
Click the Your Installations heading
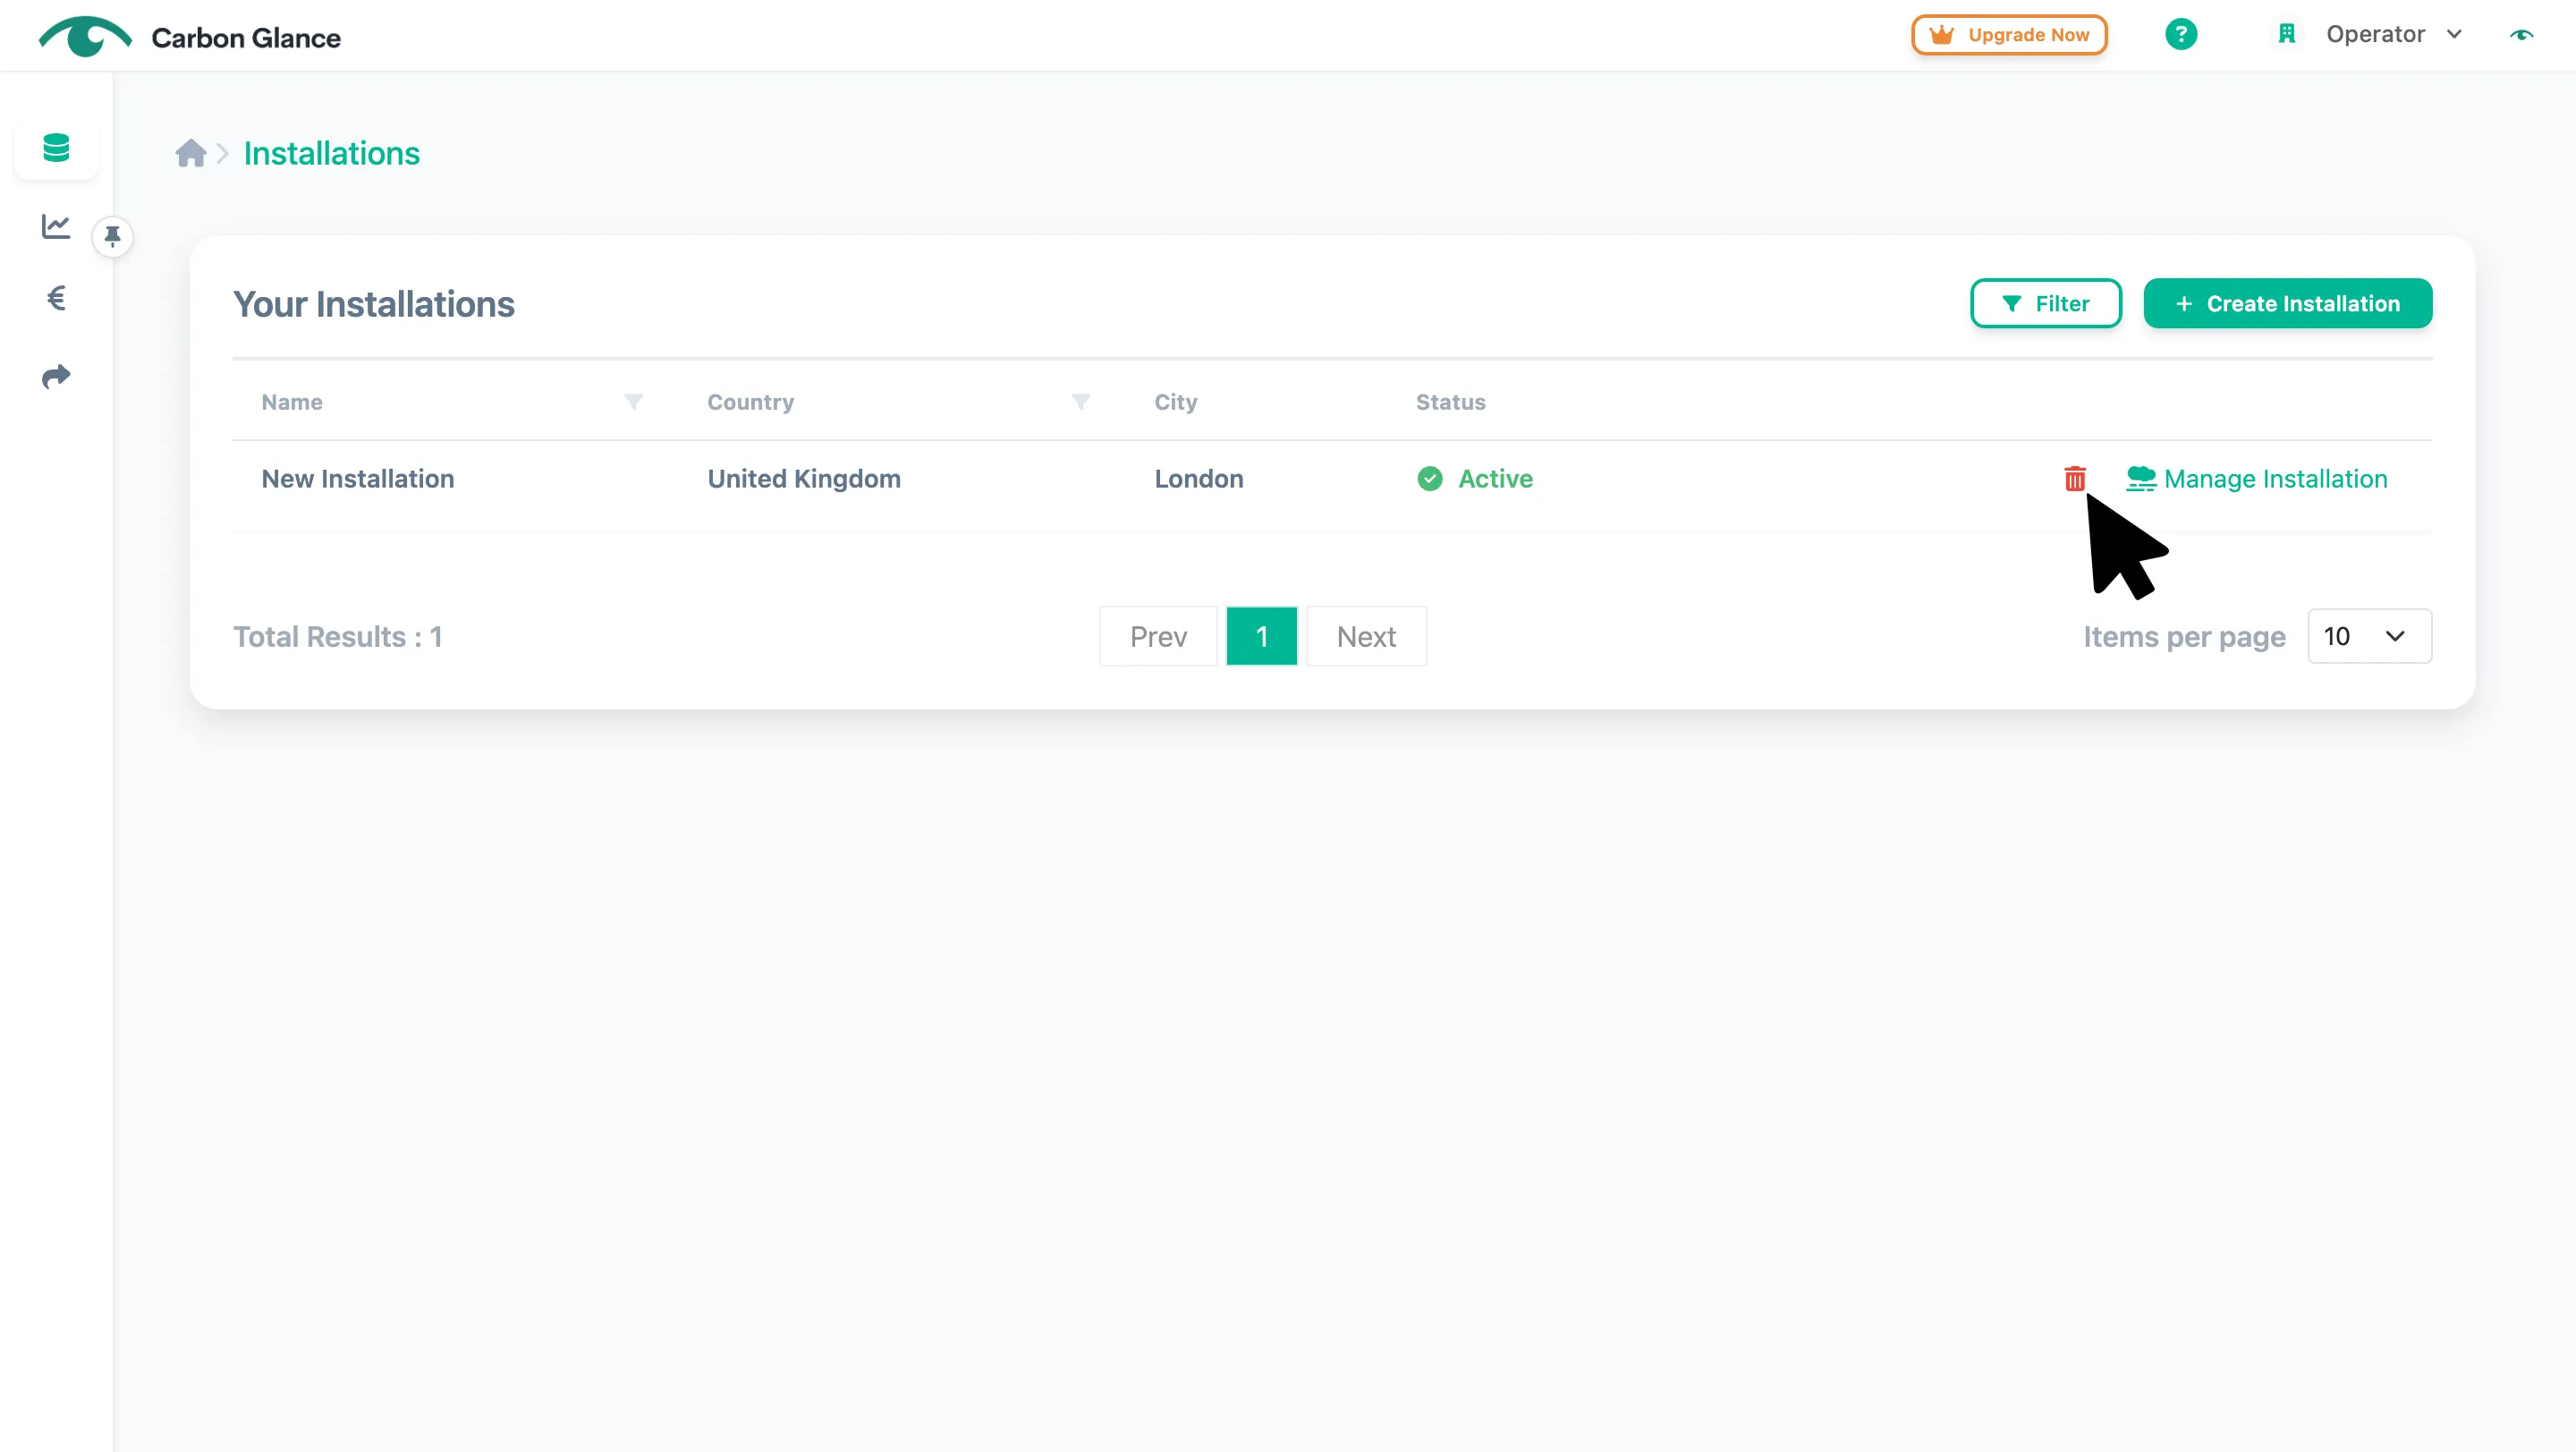tap(374, 304)
